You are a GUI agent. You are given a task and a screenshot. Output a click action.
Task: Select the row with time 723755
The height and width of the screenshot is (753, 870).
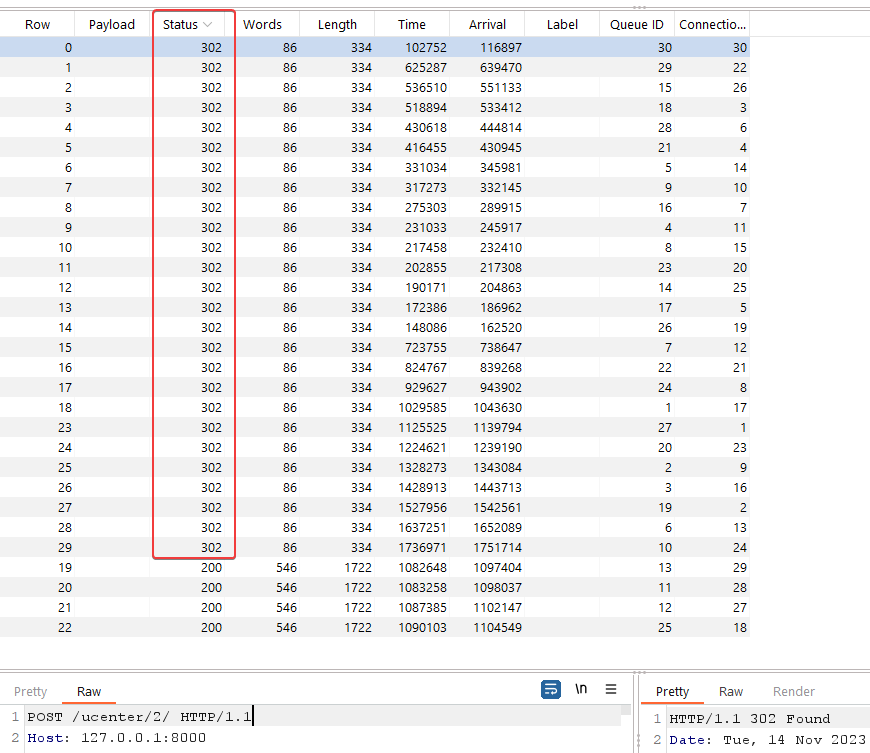[375, 347]
